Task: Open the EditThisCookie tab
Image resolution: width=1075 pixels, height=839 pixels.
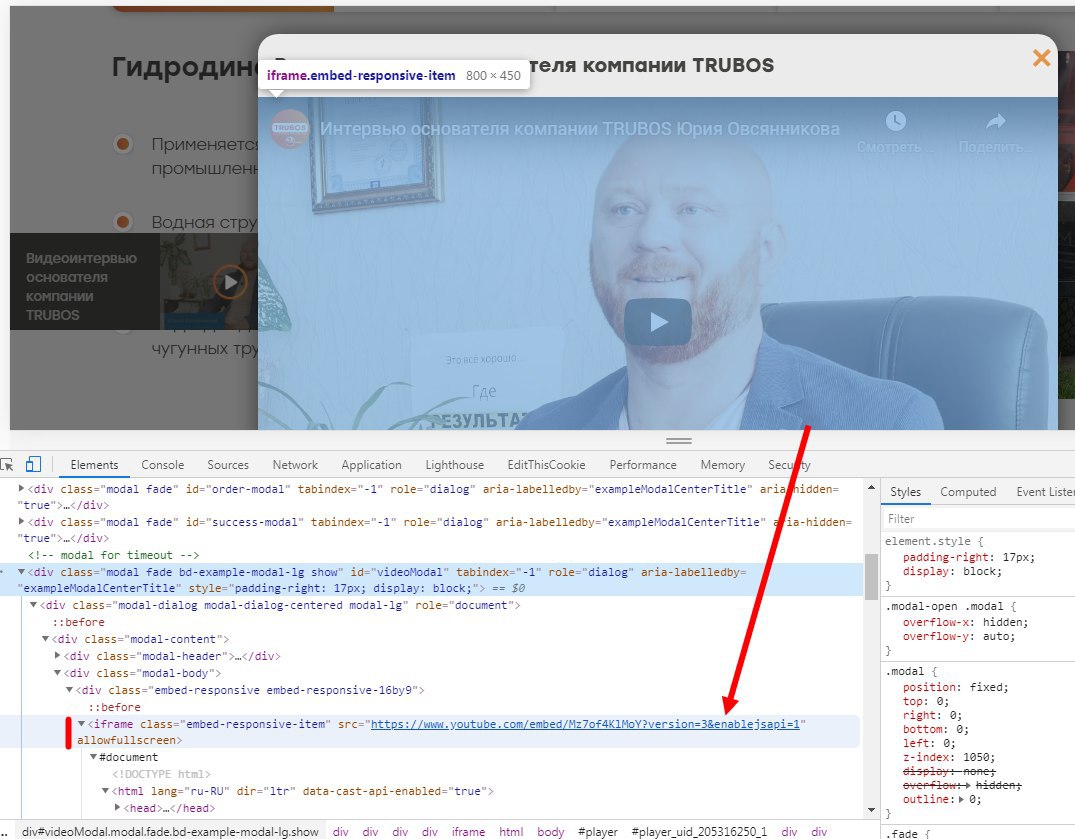Action: (546, 465)
